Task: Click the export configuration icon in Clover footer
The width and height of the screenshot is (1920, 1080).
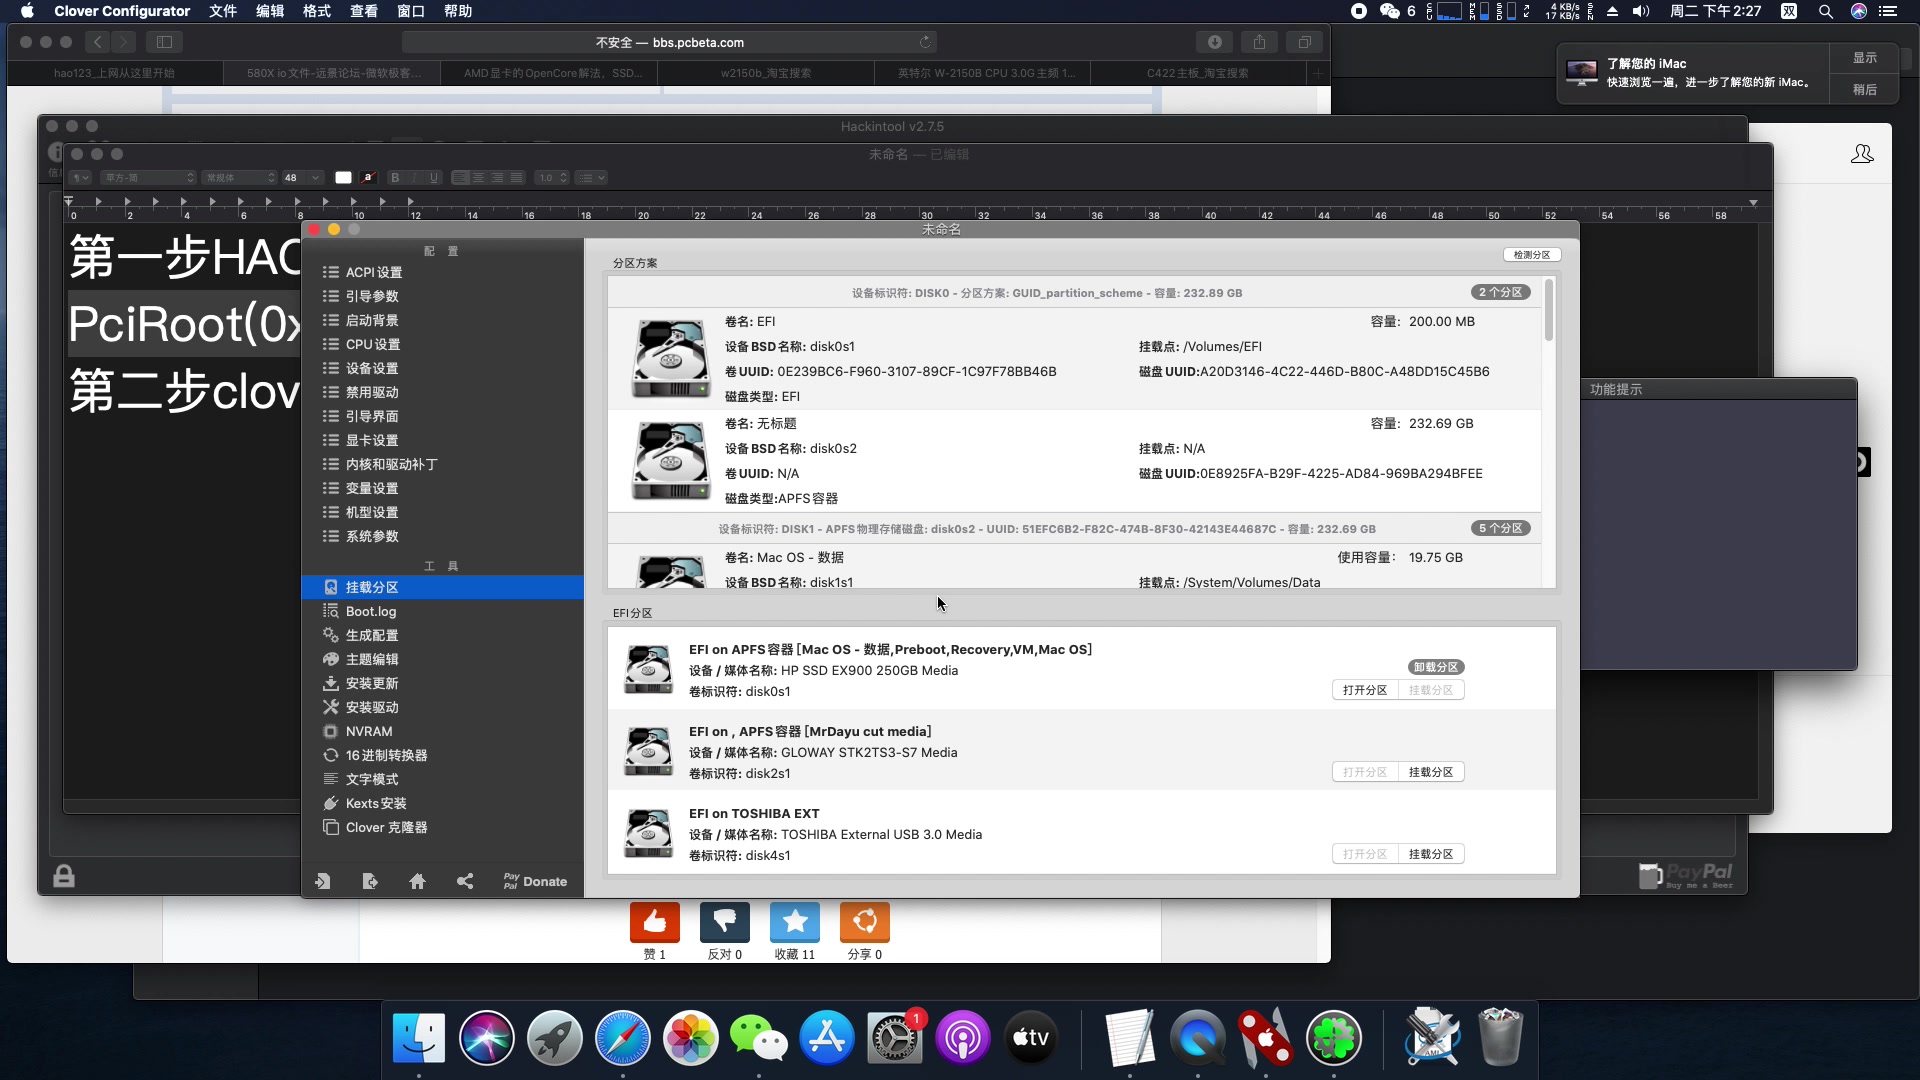Action: pos(370,881)
